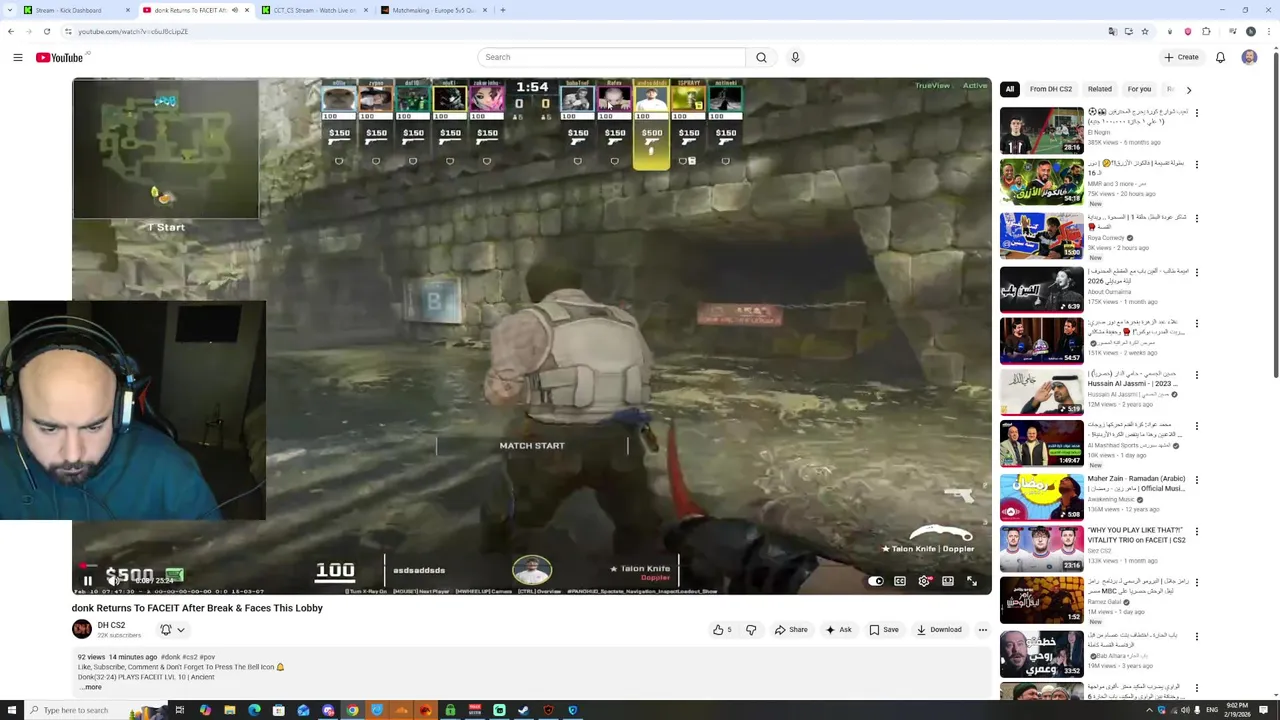Save video to a playlist
This screenshot has height=720, width=1280.
pos(884,630)
